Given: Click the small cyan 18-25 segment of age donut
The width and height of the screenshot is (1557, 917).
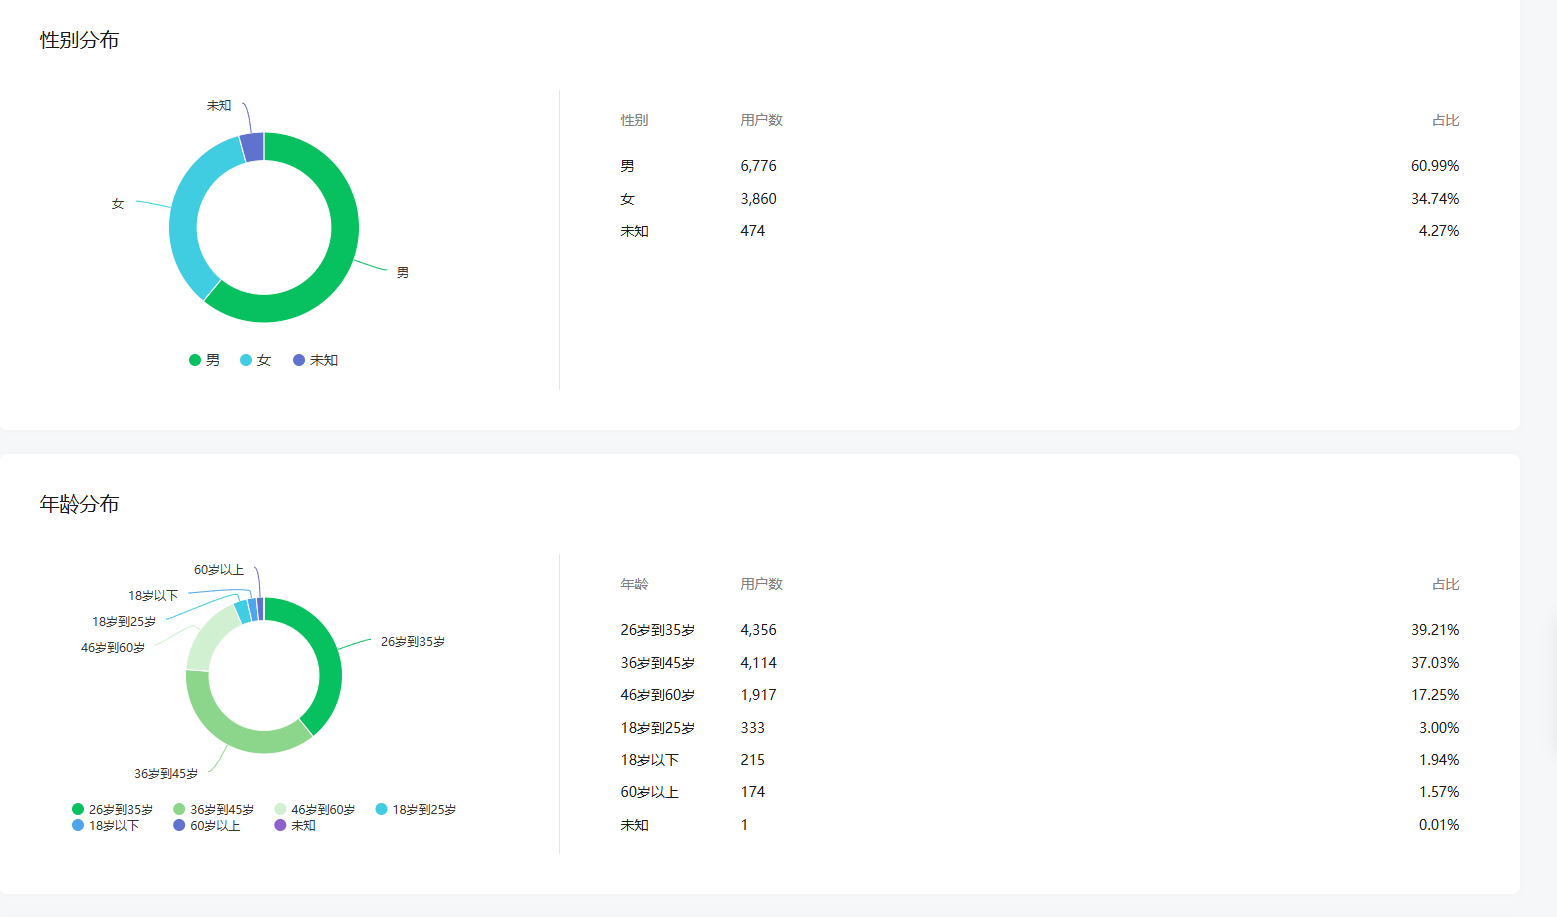Looking at the screenshot, I should tap(242, 612).
